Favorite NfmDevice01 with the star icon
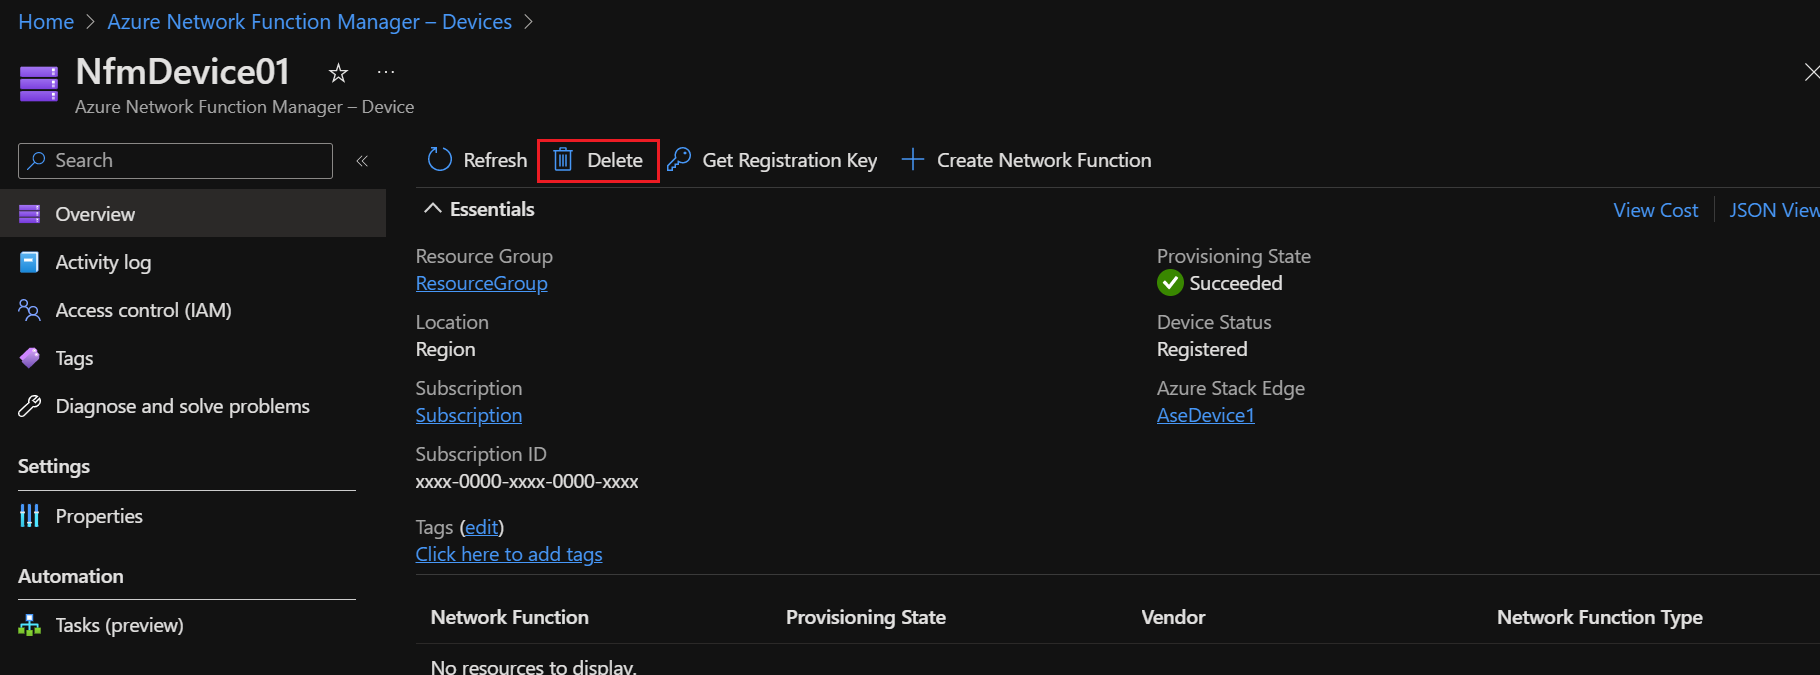 339,73
